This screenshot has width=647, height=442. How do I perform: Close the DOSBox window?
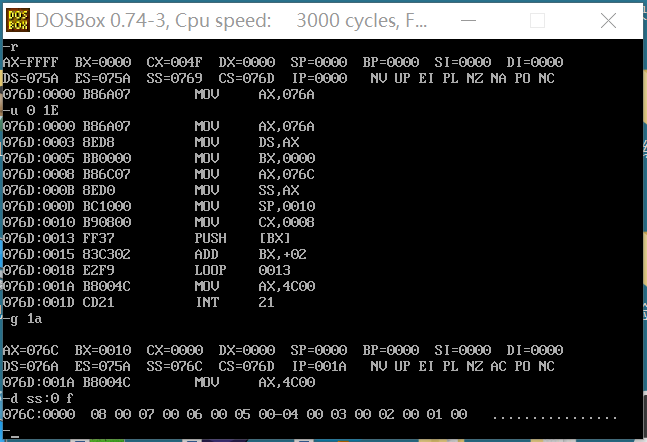[x=608, y=20]
